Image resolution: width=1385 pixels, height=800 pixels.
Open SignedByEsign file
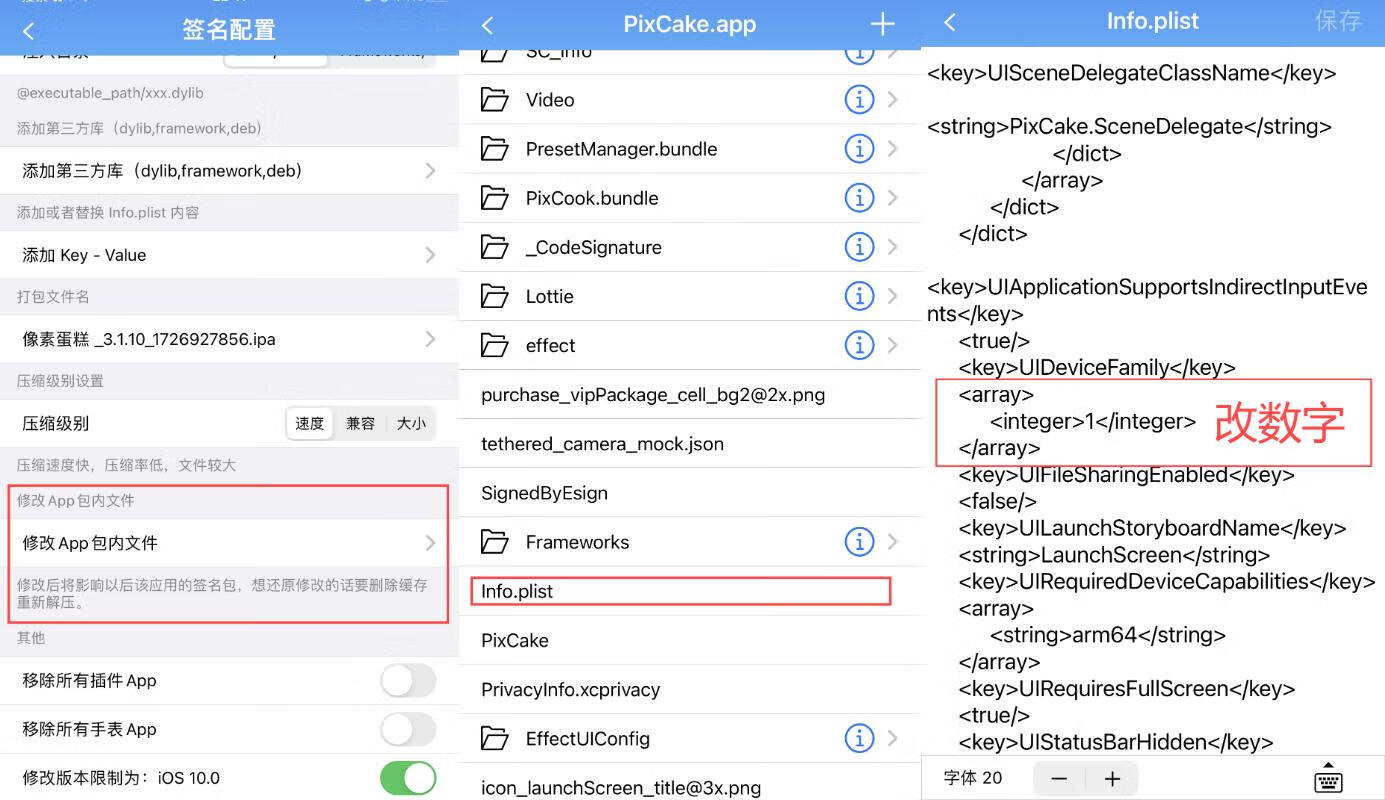(x=689, y=493)
